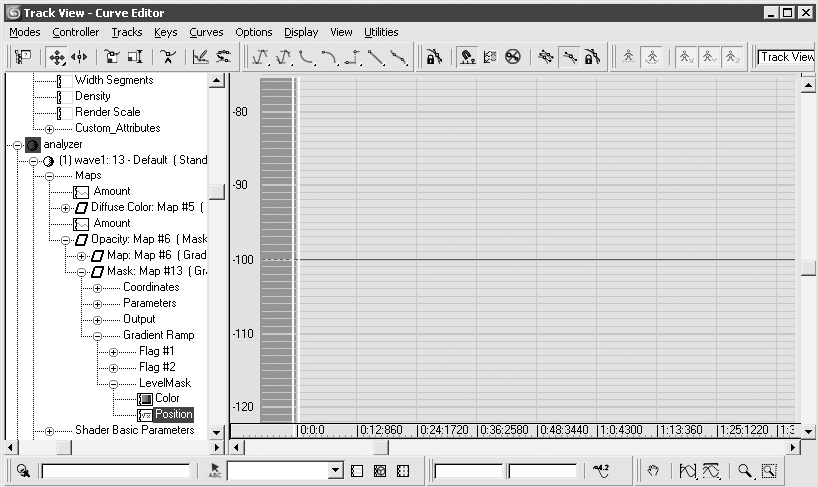Image resolution: width=818 pixels, height=487 pixels.
Task: Select the Color track under LevelMask
Action: coord(158,399)
